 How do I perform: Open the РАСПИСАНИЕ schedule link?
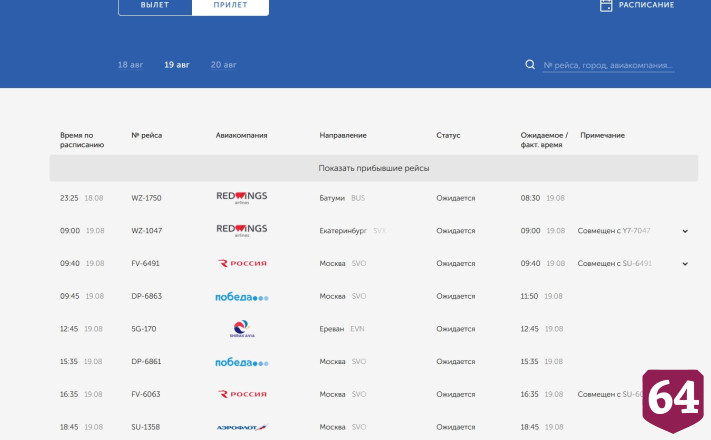coord(646,5)
